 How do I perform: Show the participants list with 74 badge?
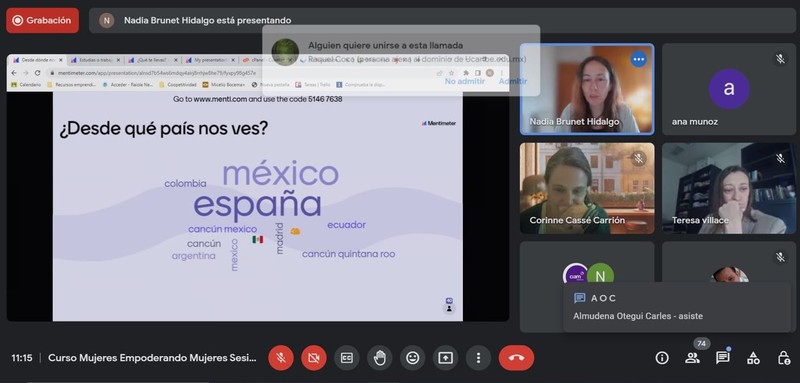coord(692,358)
